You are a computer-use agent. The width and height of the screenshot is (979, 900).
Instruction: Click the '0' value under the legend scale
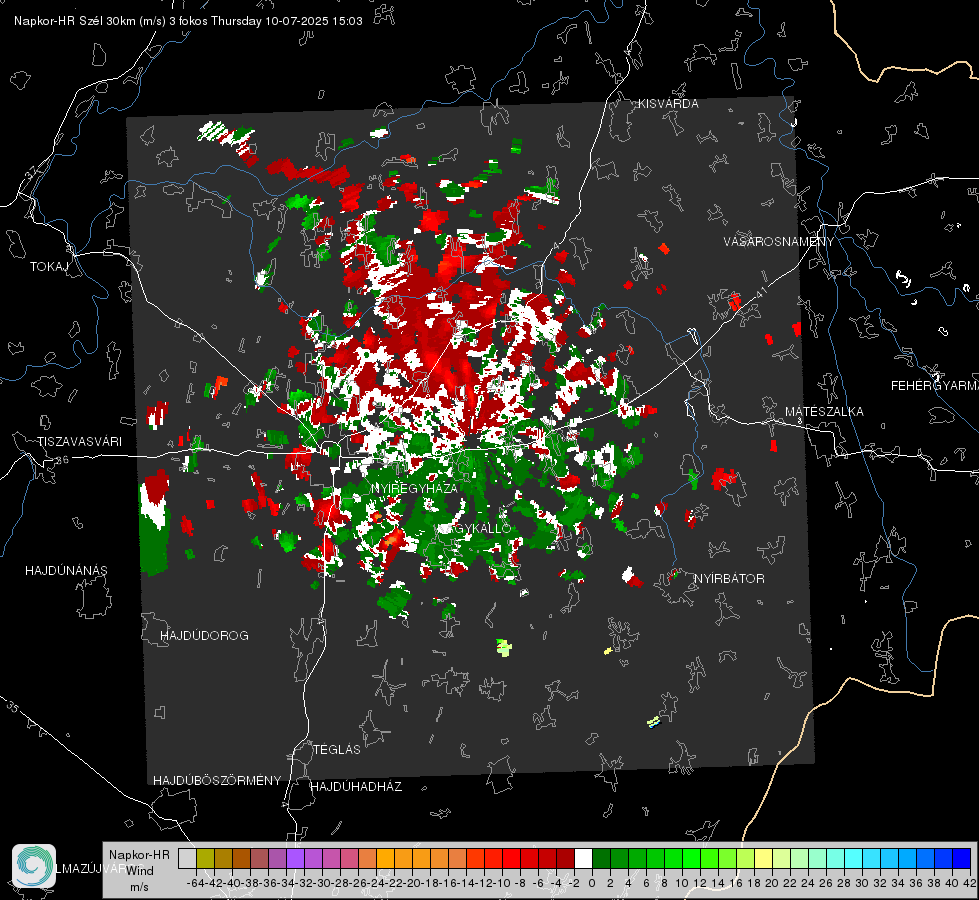pos(591,883)
